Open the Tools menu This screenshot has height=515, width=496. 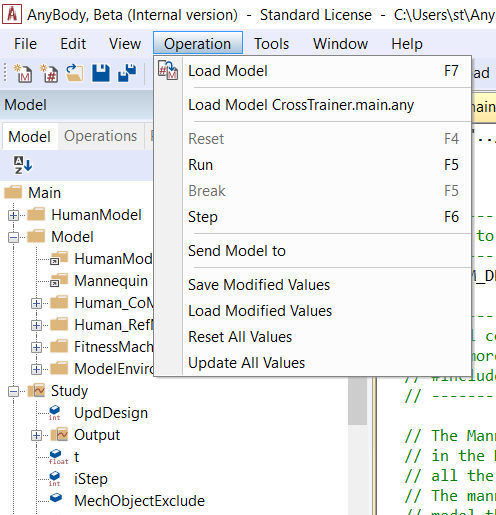click(x=271, y=44)
